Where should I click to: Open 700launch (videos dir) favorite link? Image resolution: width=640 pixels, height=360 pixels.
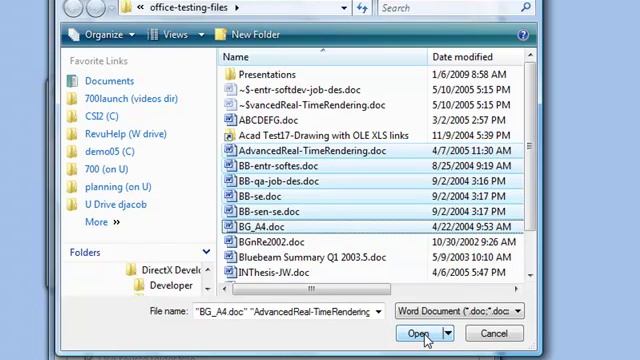coord(131,98)
